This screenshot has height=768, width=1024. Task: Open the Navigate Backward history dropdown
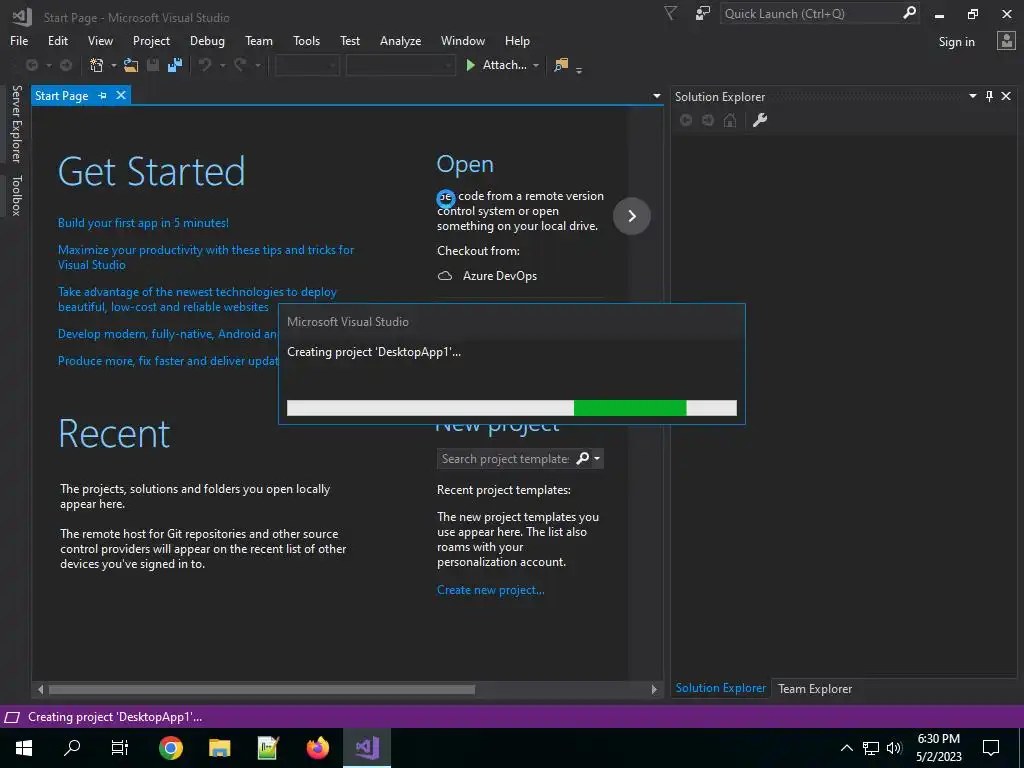[x=48, y=65]
